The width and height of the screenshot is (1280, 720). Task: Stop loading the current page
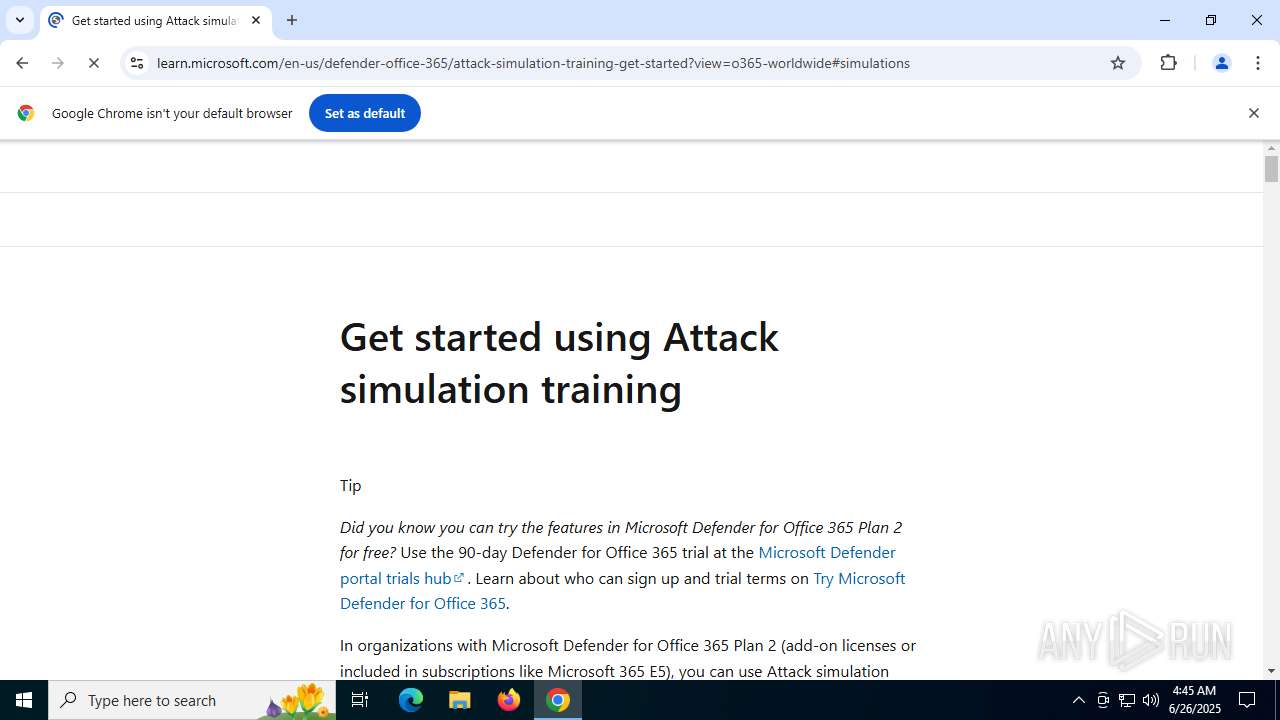click(94, 63)
